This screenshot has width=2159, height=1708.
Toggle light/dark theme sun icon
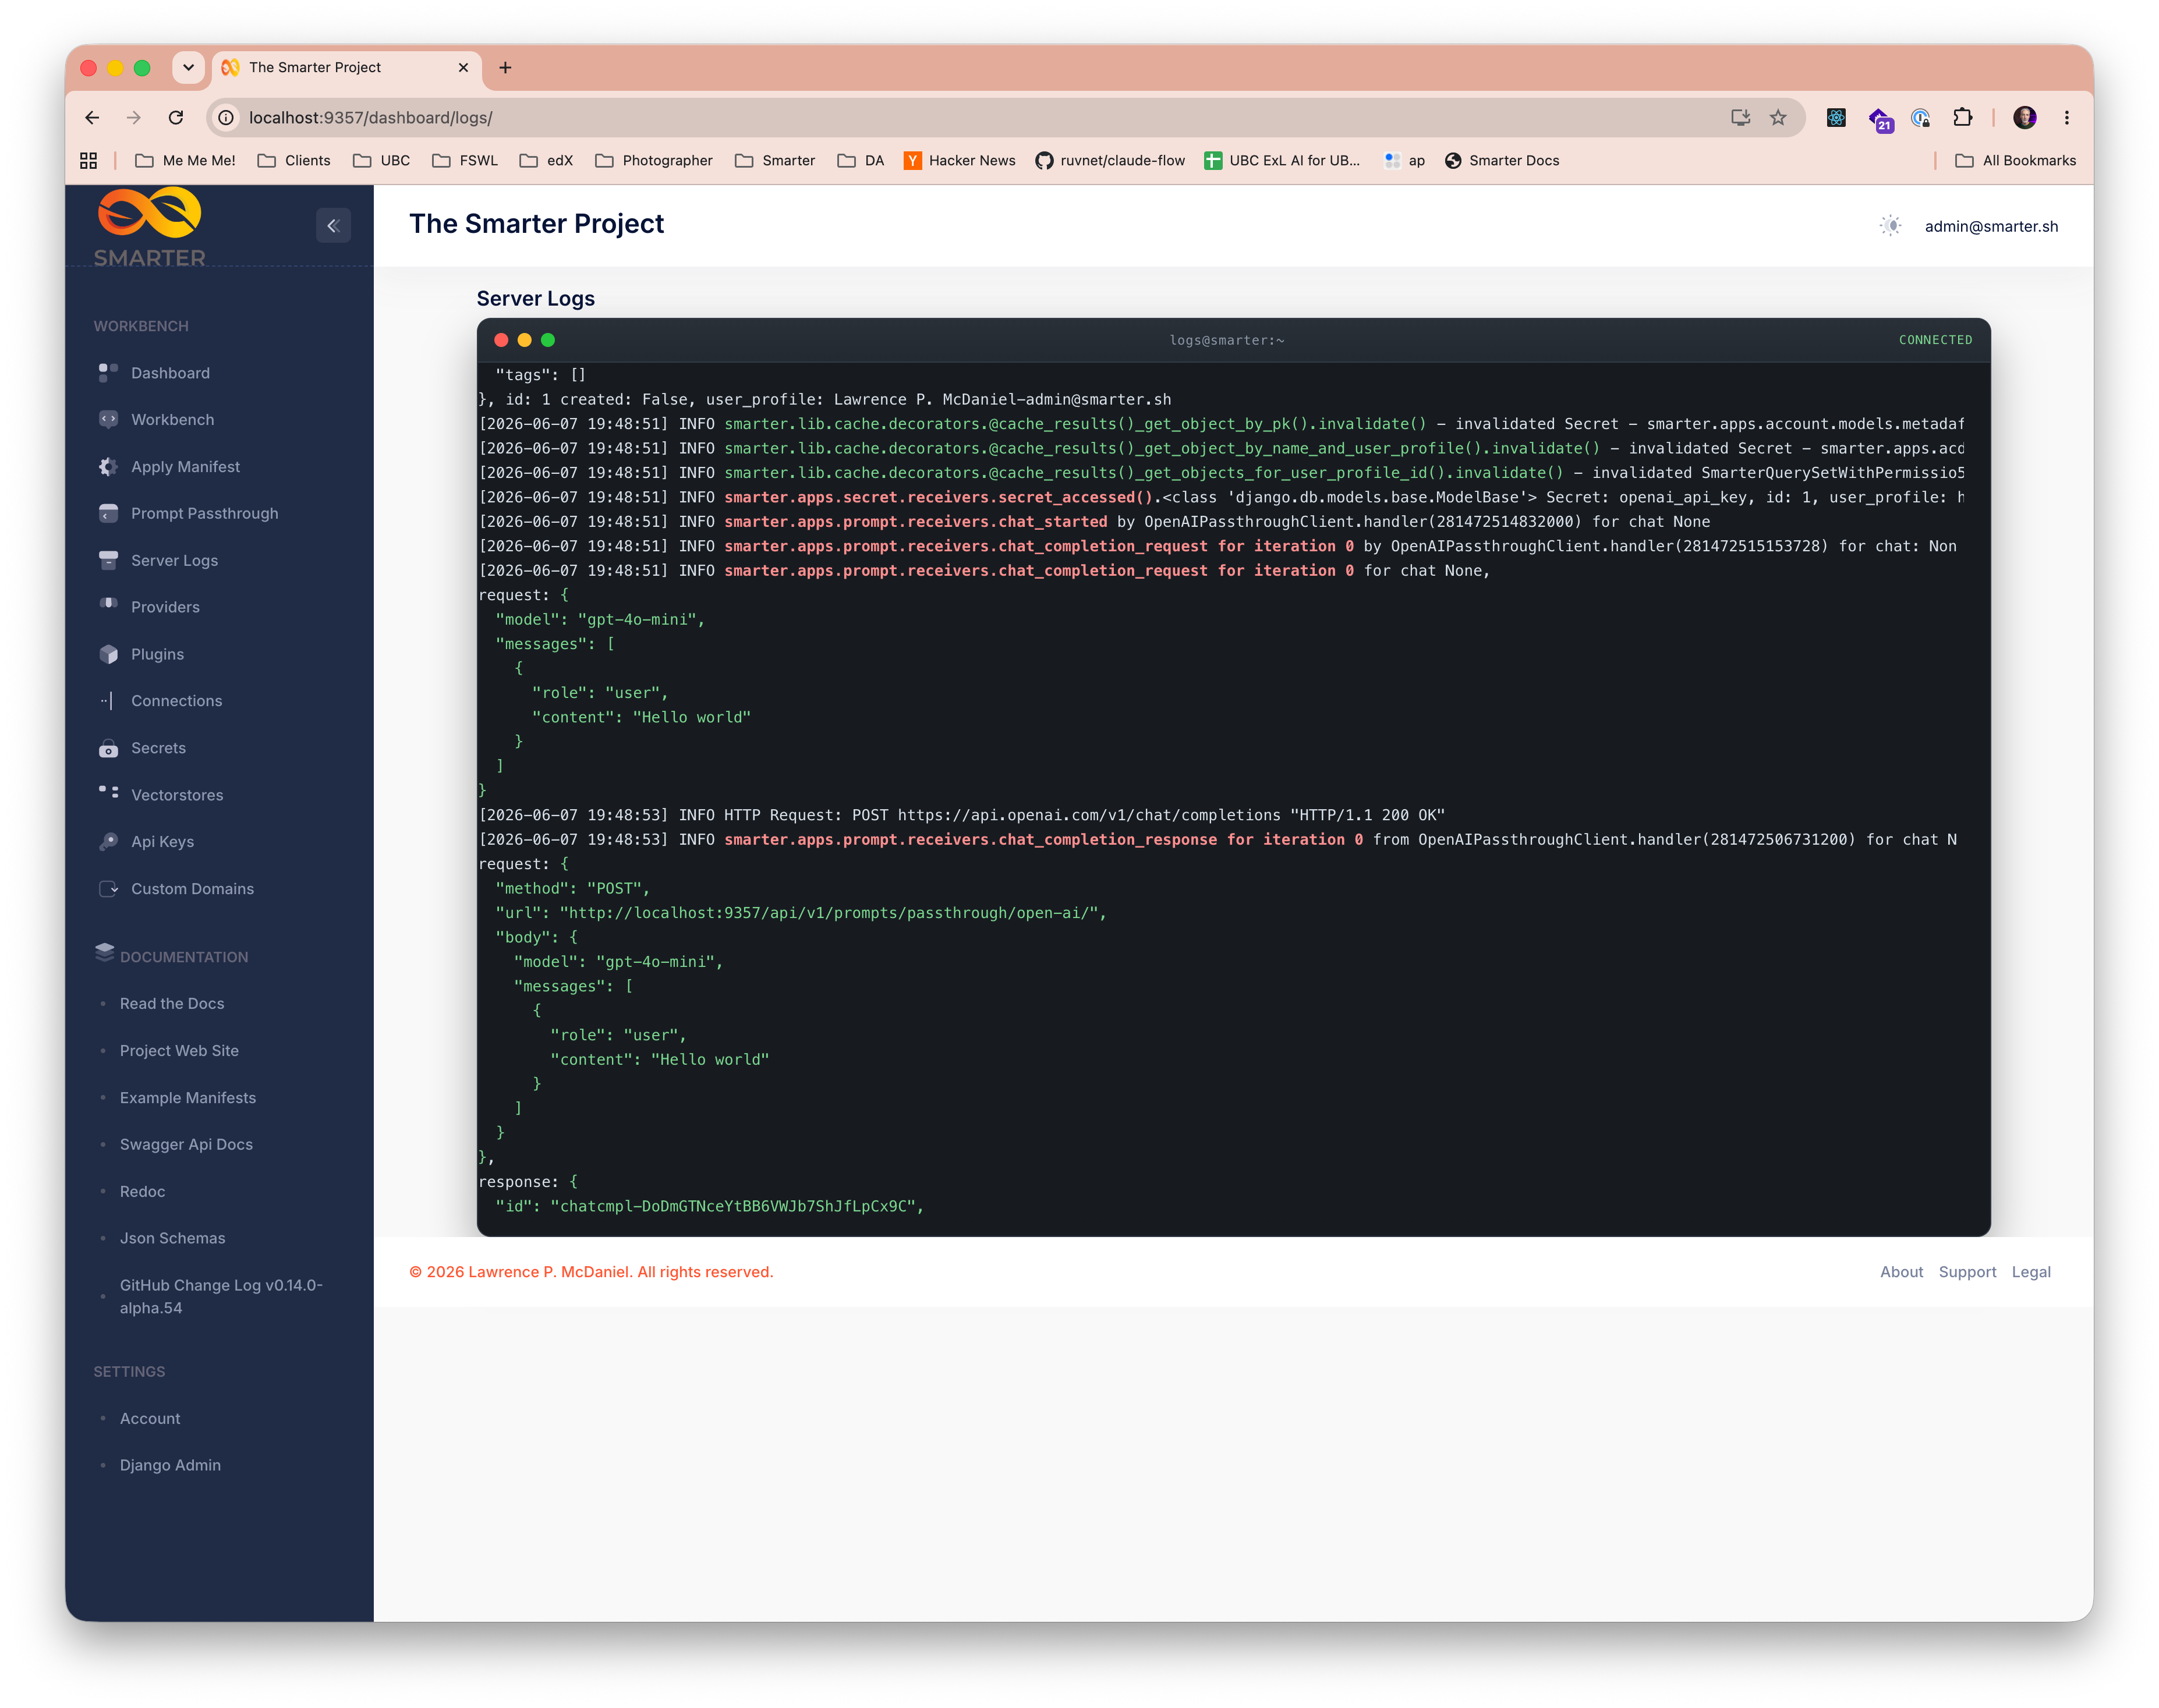[x=1890, y=226]
